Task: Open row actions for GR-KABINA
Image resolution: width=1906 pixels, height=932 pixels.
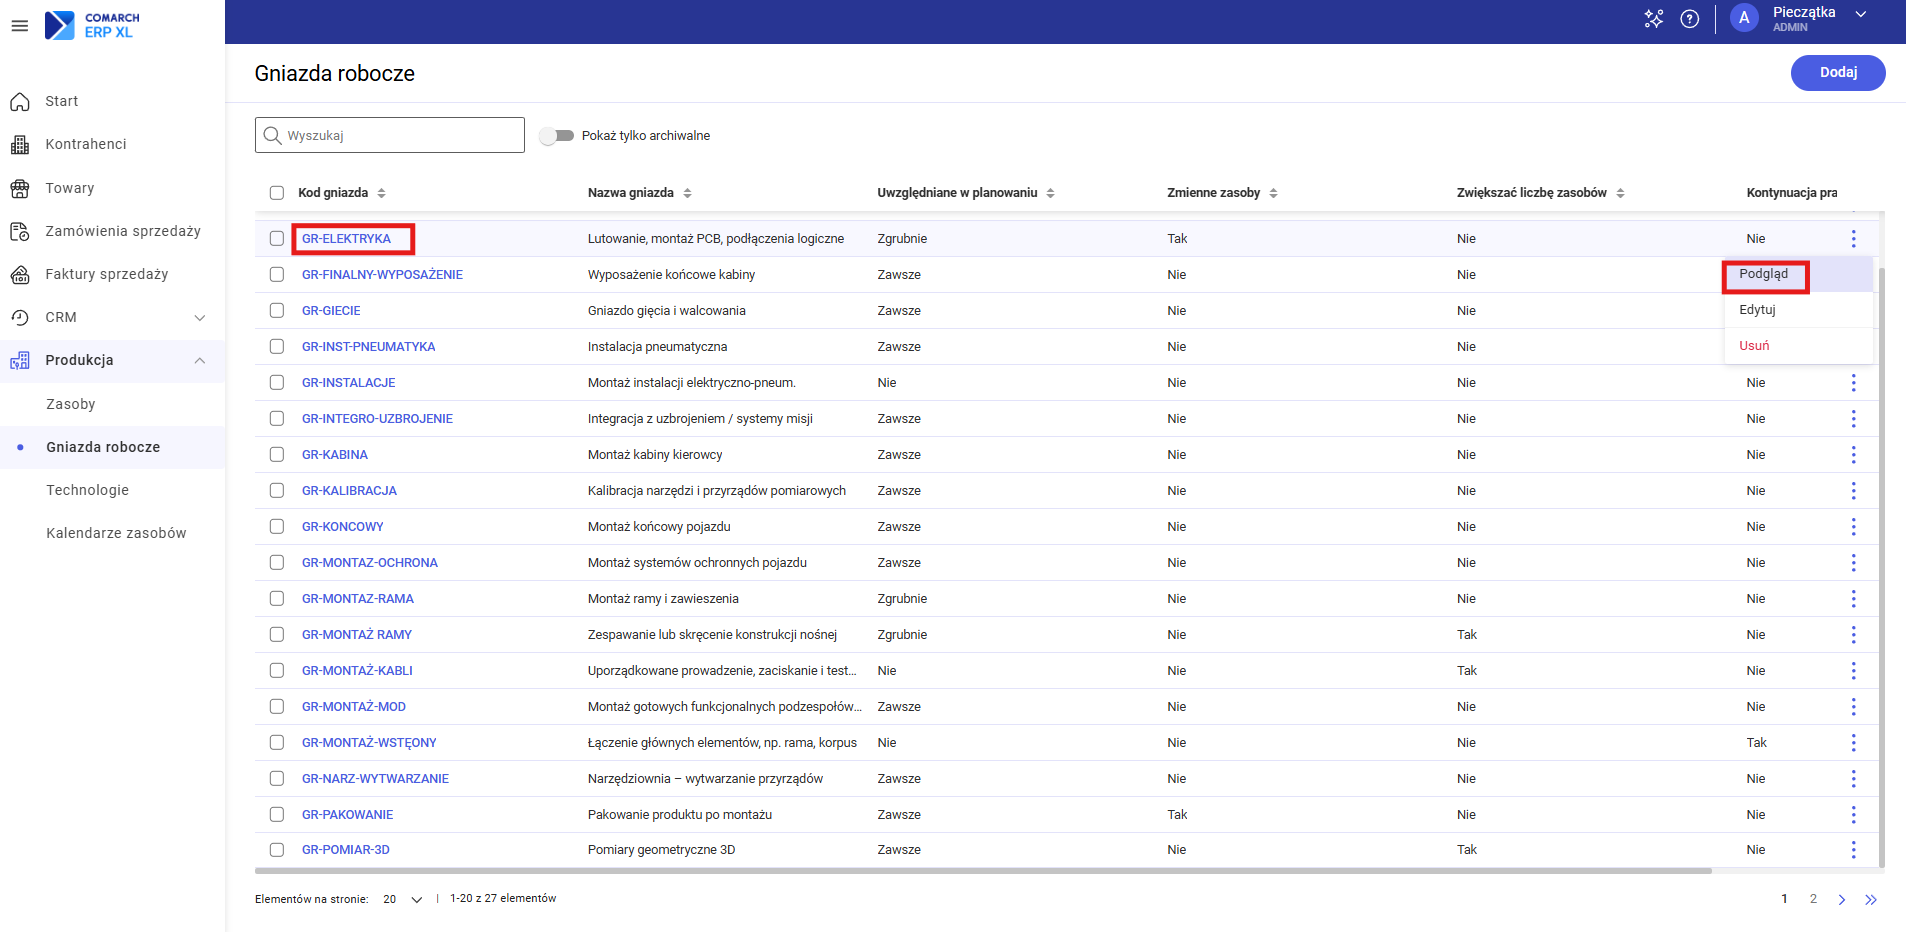Action: (1852, 455)
